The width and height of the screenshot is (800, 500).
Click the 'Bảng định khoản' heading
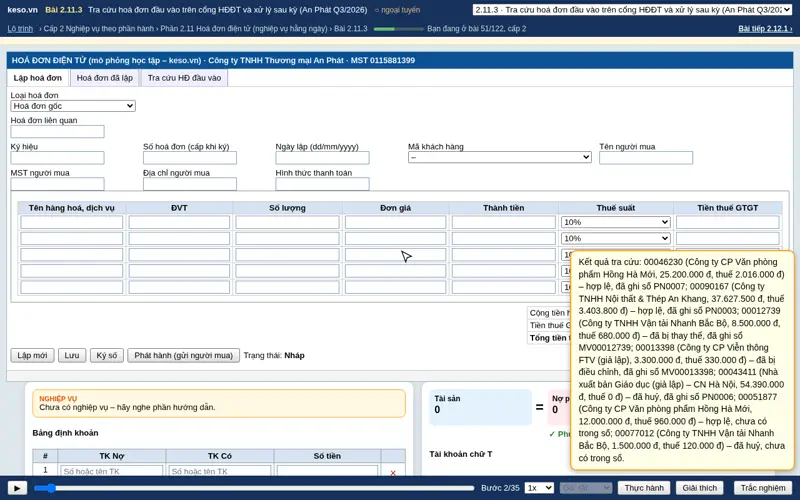click(x=65, y=433)
